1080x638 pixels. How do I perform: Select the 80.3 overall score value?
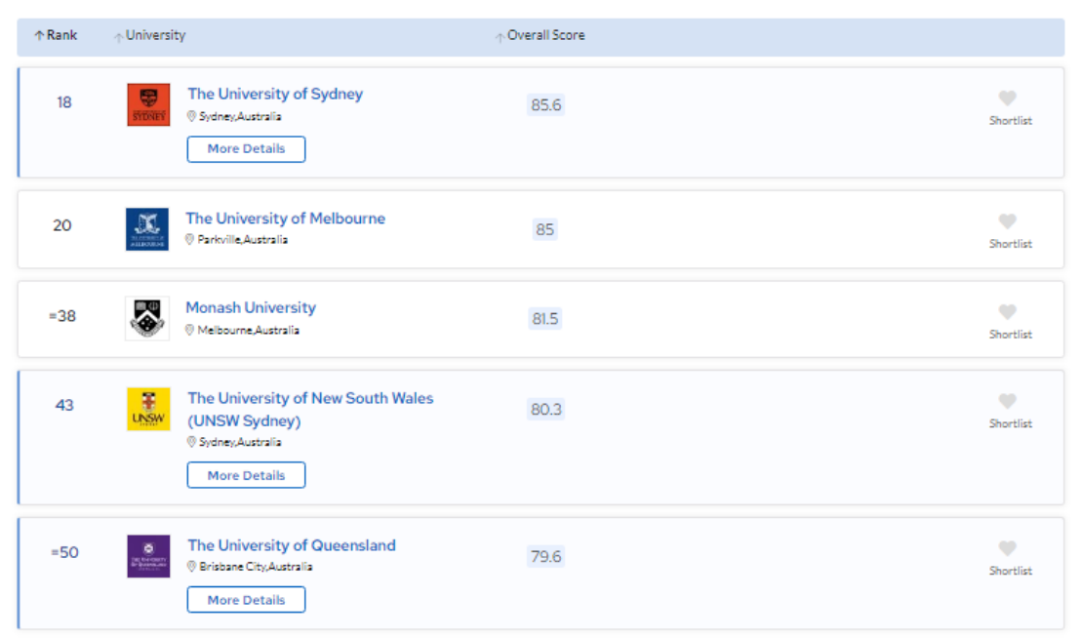tap(546, 409)
